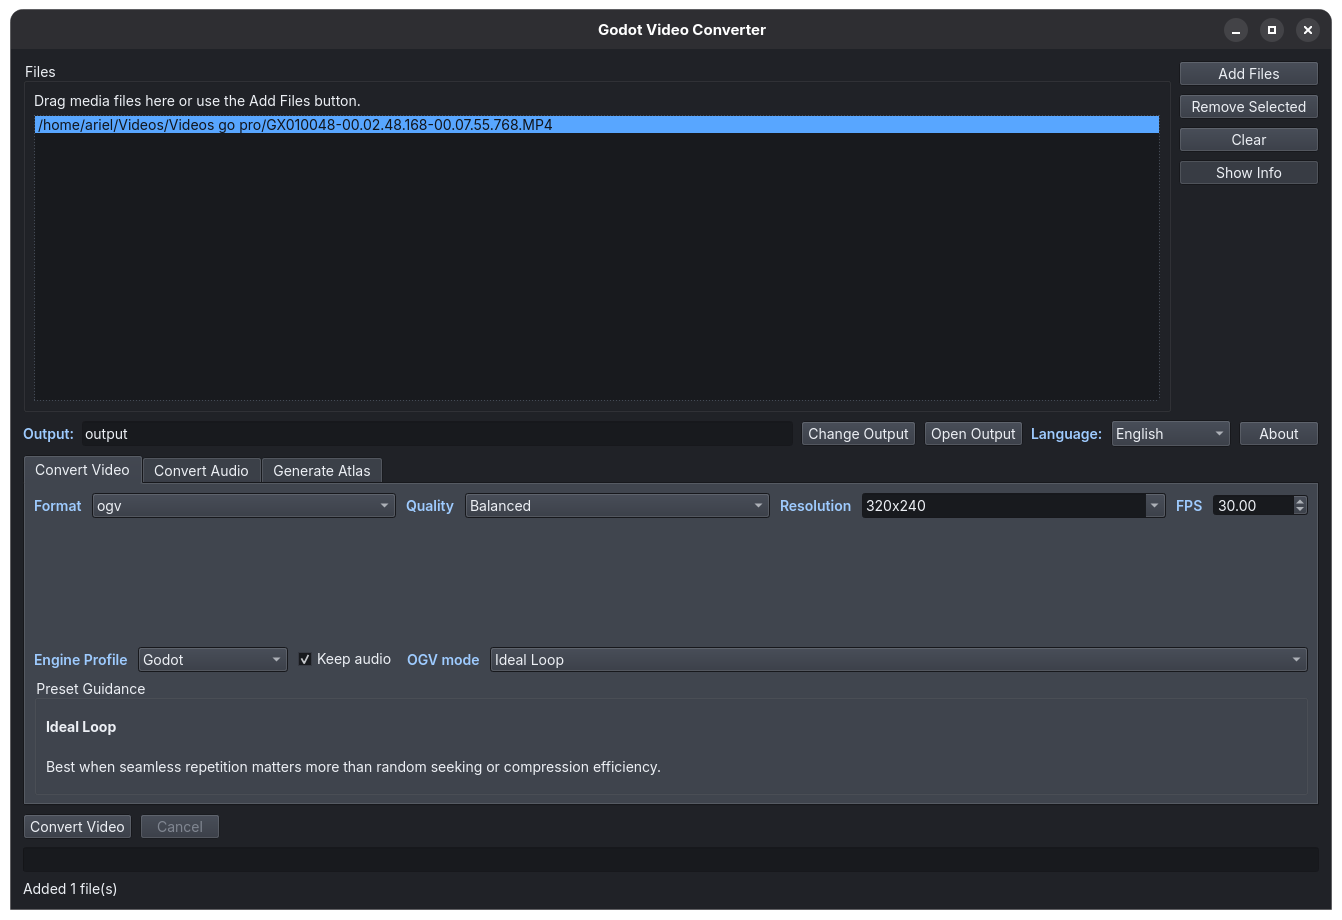Click the 'Best when seamless repetition' description text
Viewport: 1342px width, 920px height.
click(353, 767)
